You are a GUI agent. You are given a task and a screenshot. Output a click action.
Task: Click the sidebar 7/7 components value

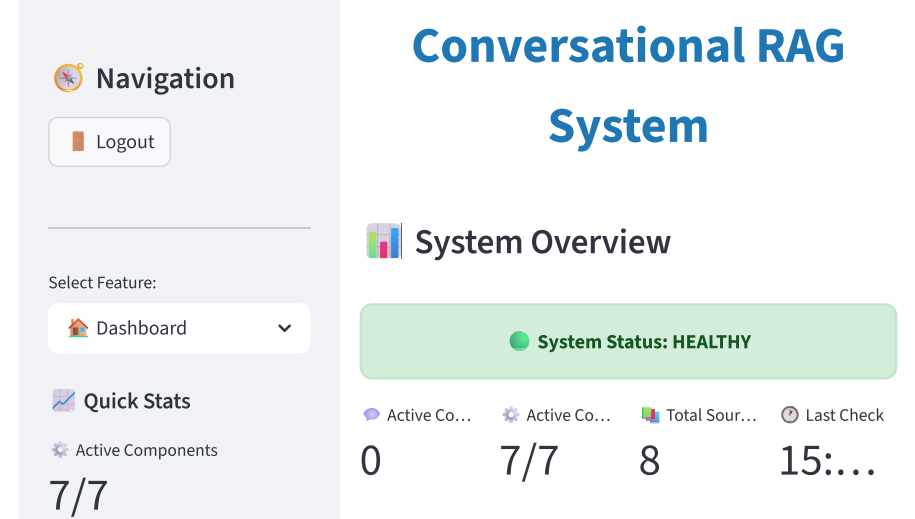[x=78, y=496]
